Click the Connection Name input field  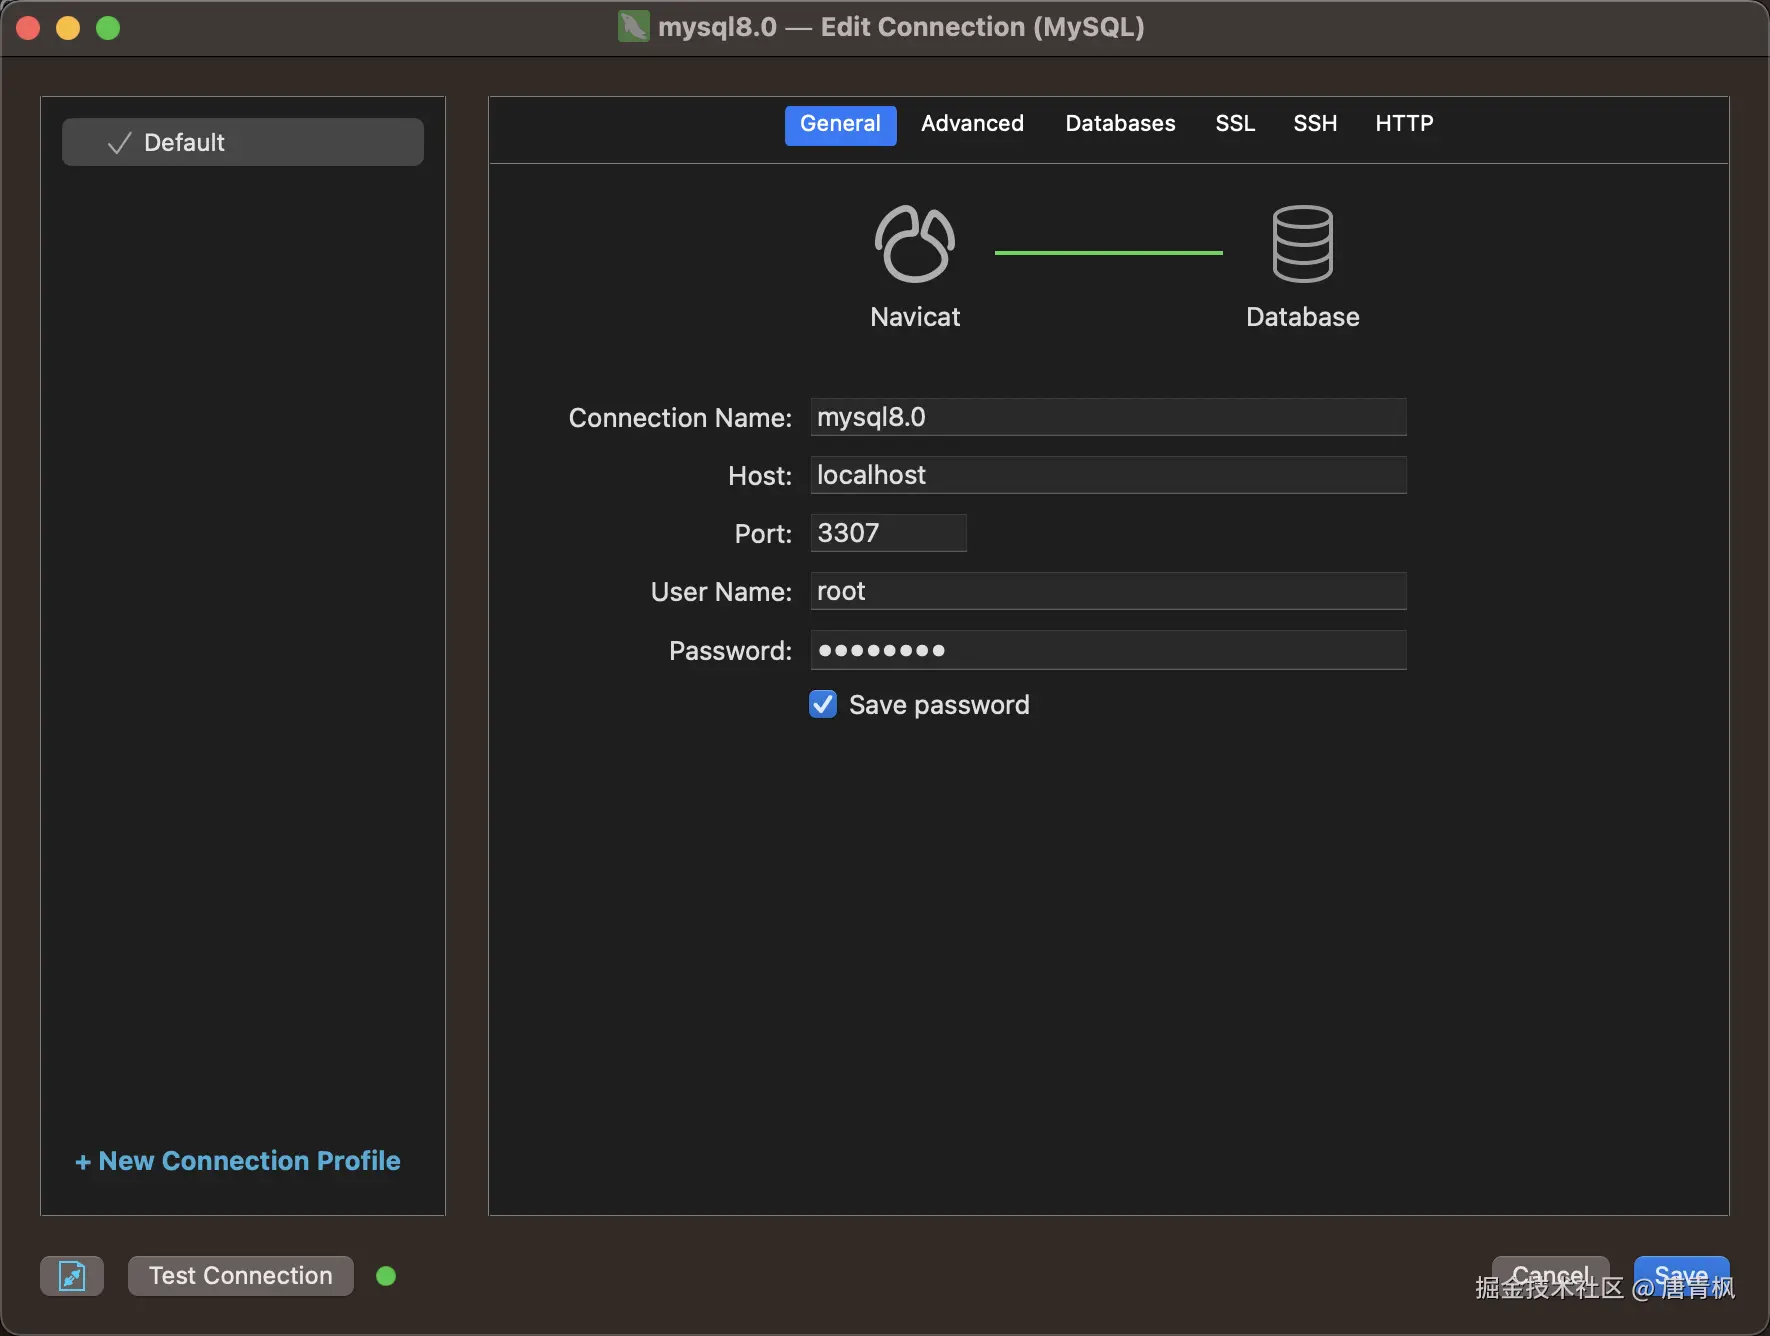(1108, 417)
